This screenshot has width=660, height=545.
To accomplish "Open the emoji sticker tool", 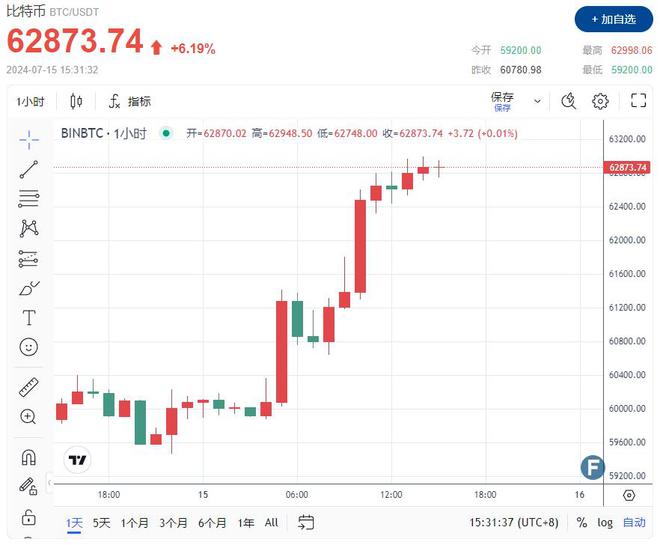I will point(28,347).
